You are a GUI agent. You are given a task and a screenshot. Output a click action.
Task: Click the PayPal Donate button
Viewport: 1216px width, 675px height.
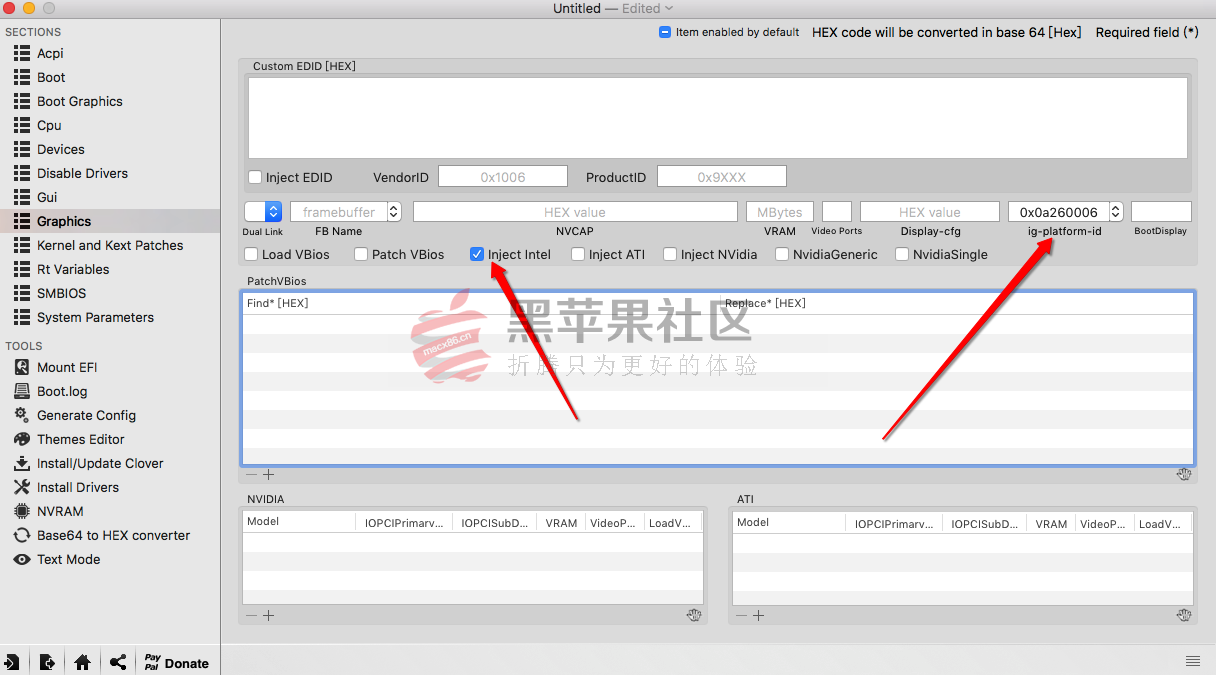[176, 662]
